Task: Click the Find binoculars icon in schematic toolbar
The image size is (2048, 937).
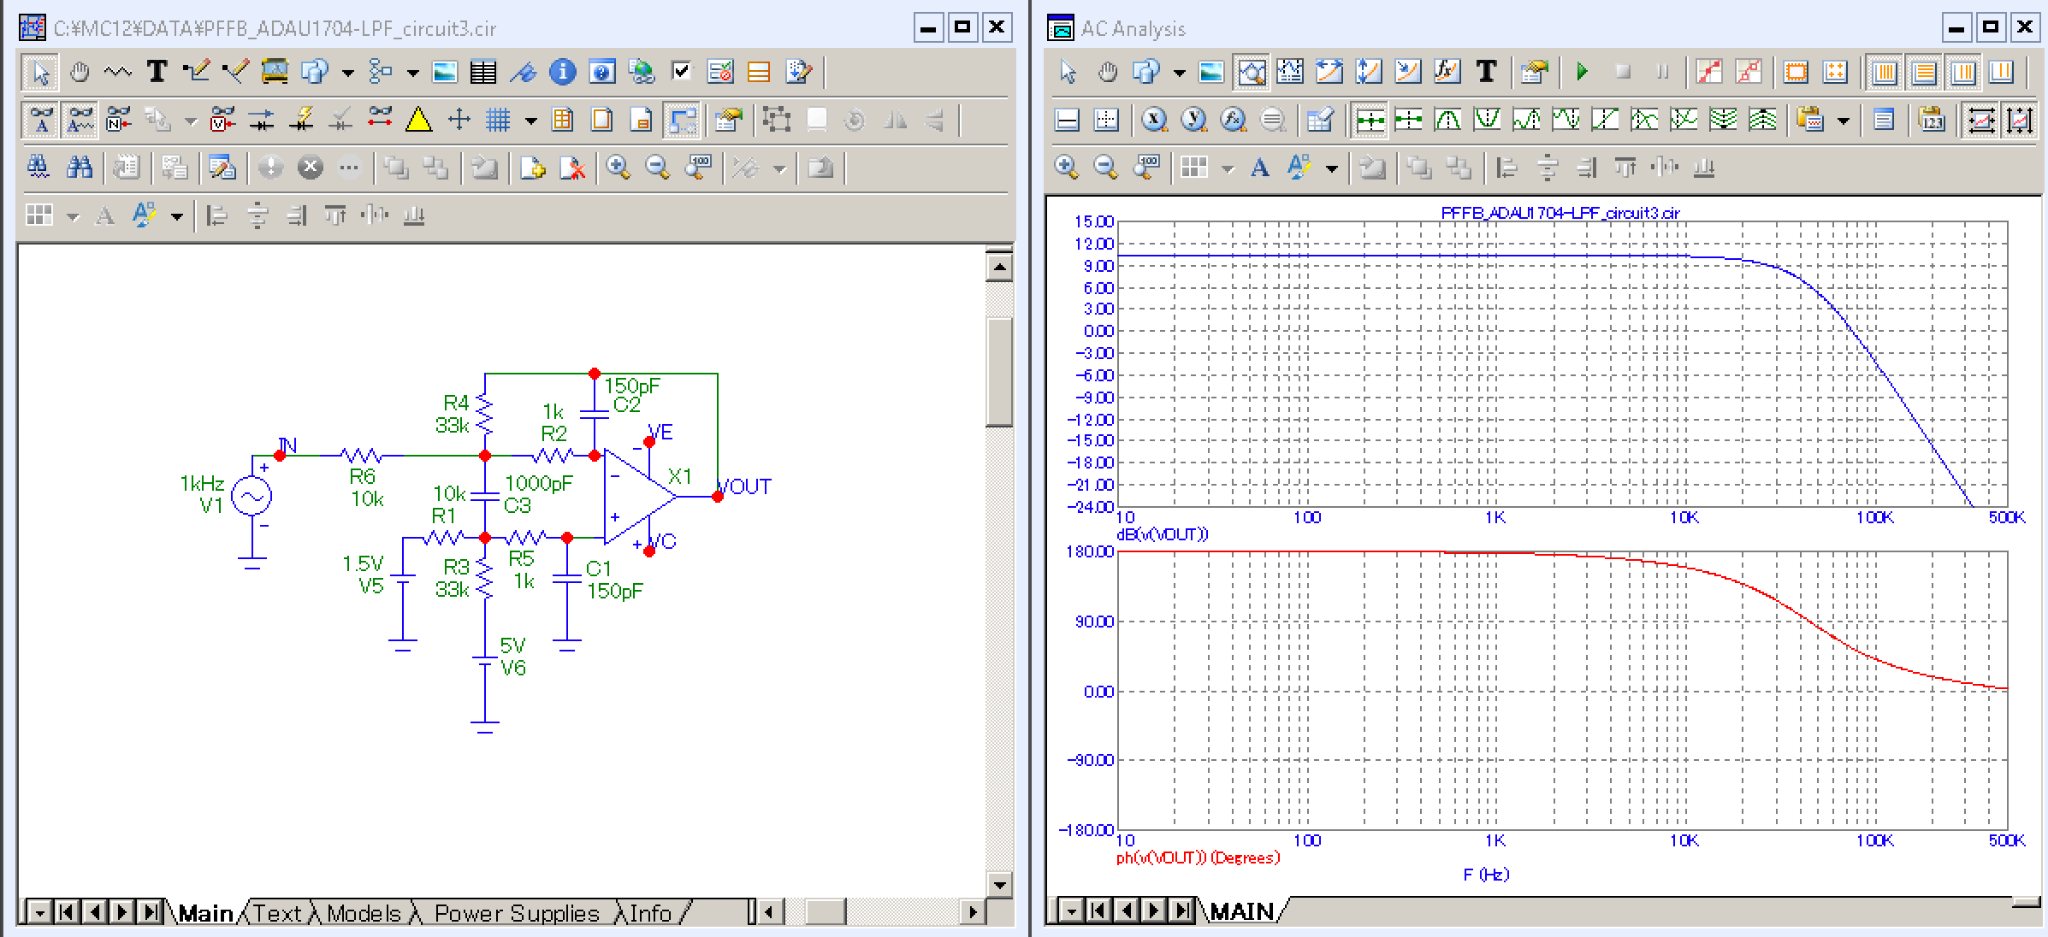Action: (79, 167)
